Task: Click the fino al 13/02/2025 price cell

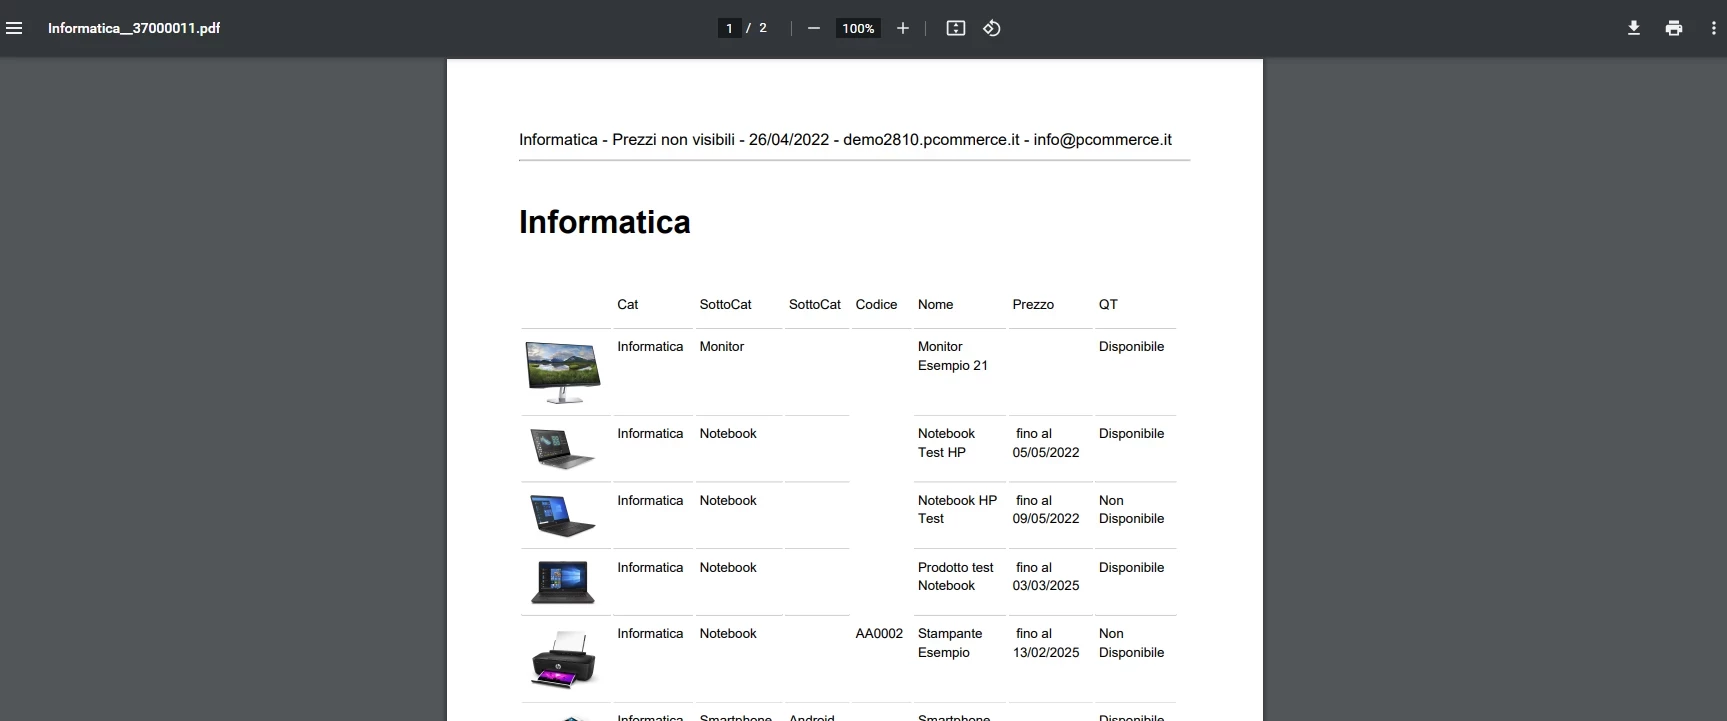Action: point(1046,643)
